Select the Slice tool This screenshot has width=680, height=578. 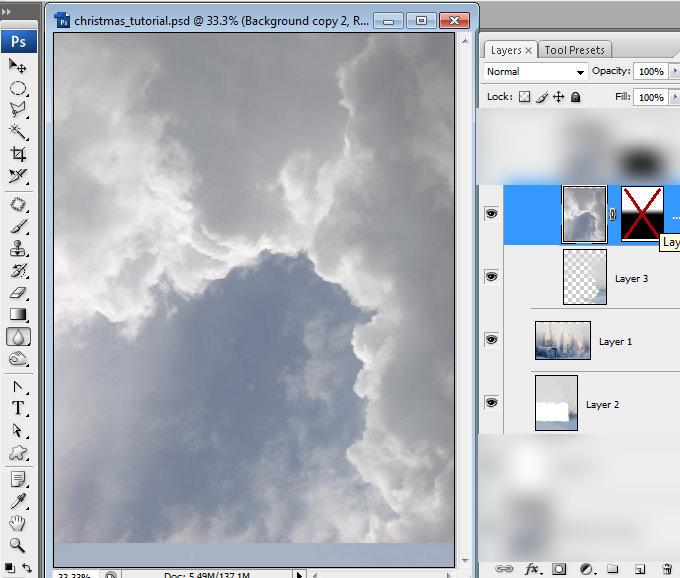coord(18,176)
